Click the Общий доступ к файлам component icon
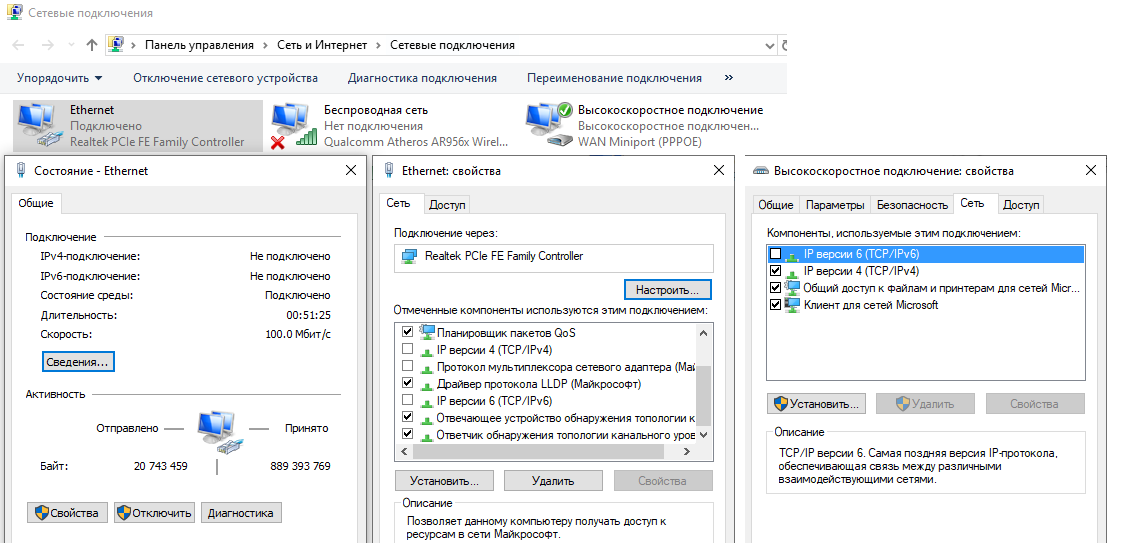Screen dimensions: 1126x543 click(x=793, y=288)
